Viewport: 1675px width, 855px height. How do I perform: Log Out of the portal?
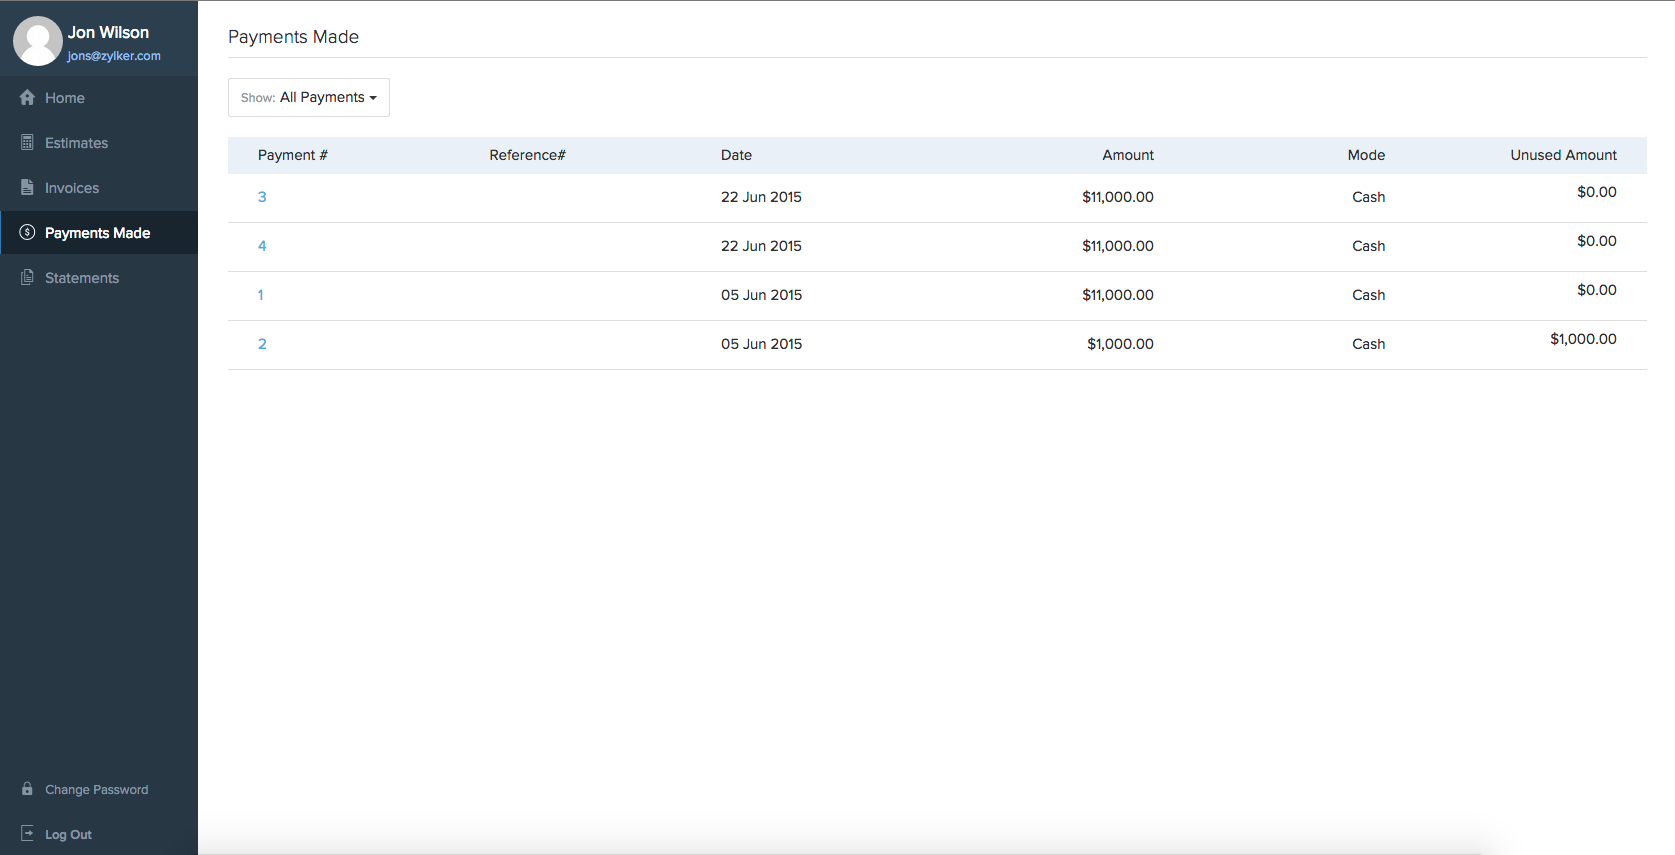(x=68, y=834)
